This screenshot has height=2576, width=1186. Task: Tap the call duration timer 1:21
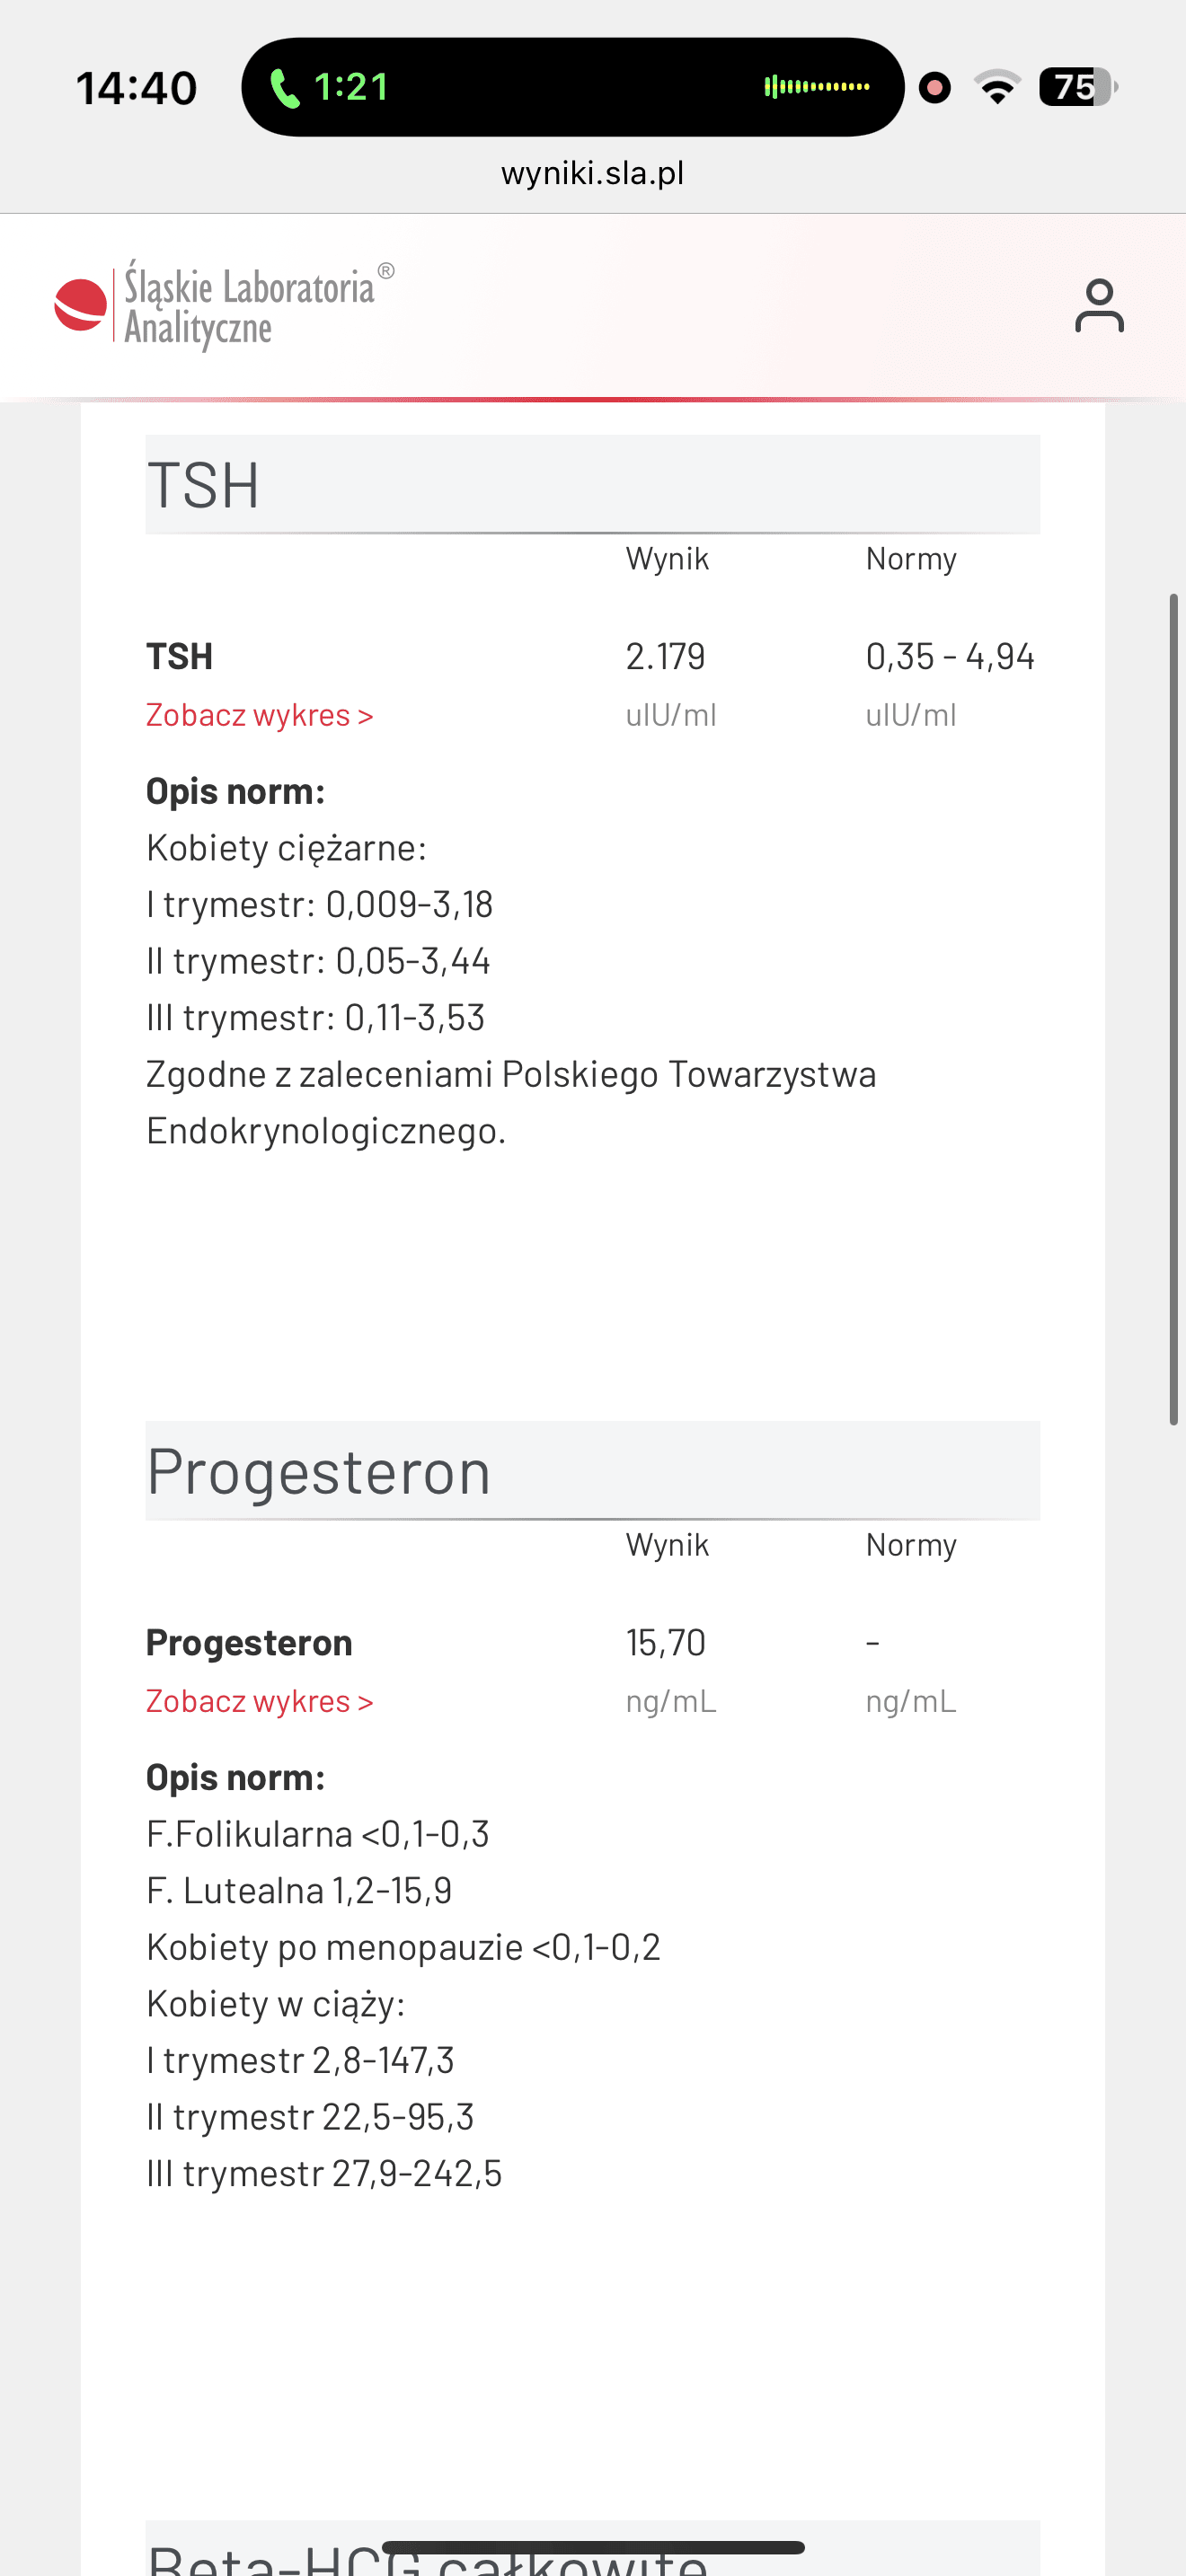coord(351,88)
